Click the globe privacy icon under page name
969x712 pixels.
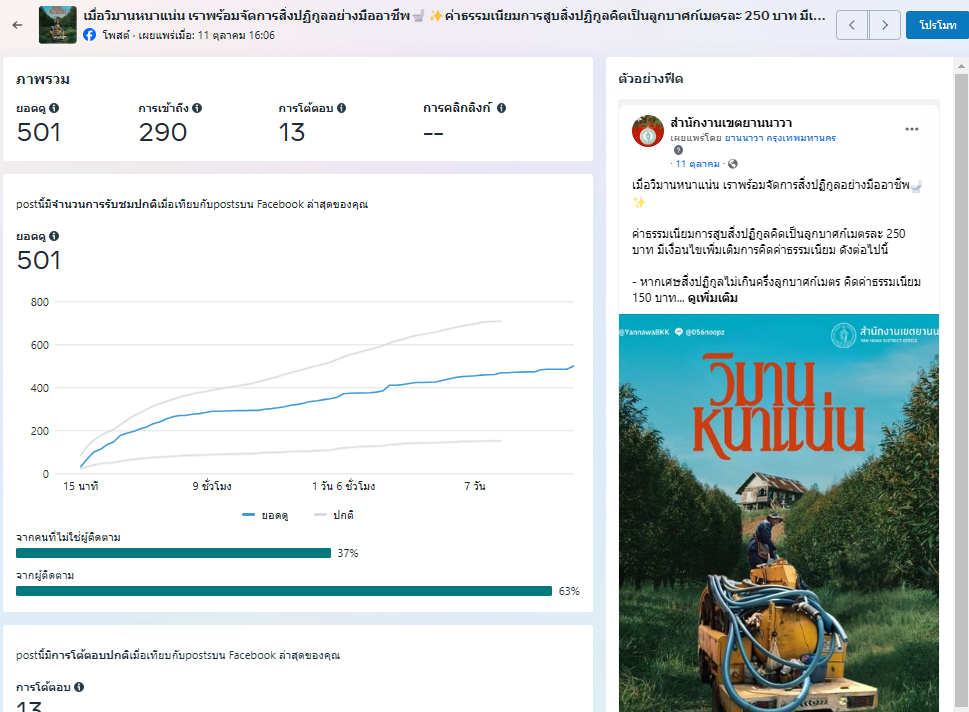click(x=733, y=164)
